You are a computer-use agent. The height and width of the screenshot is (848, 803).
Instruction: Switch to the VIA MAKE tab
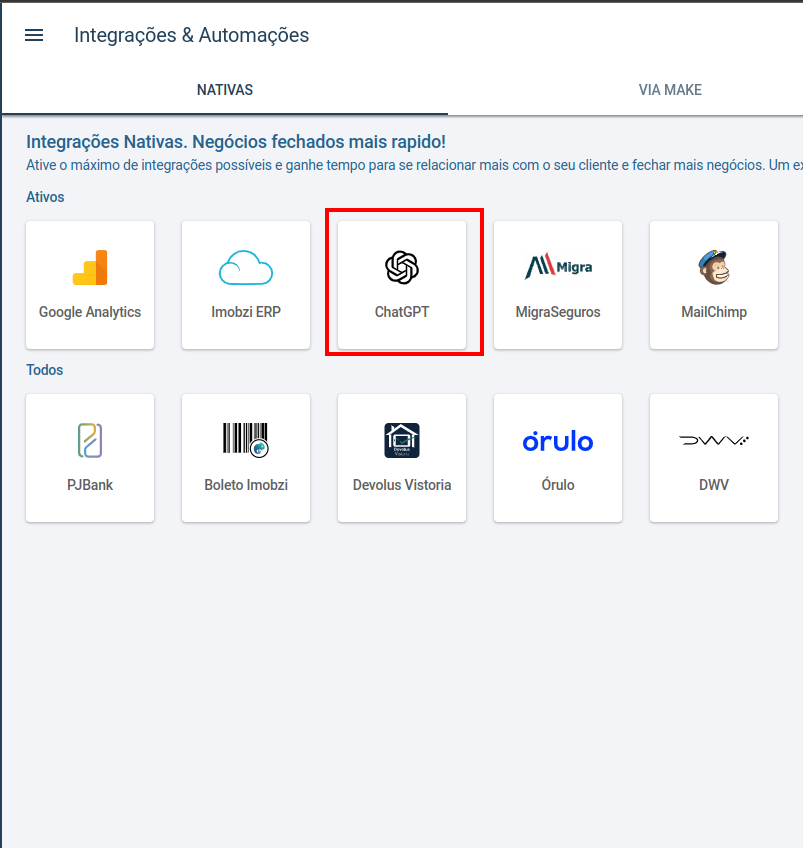[670, 90]
